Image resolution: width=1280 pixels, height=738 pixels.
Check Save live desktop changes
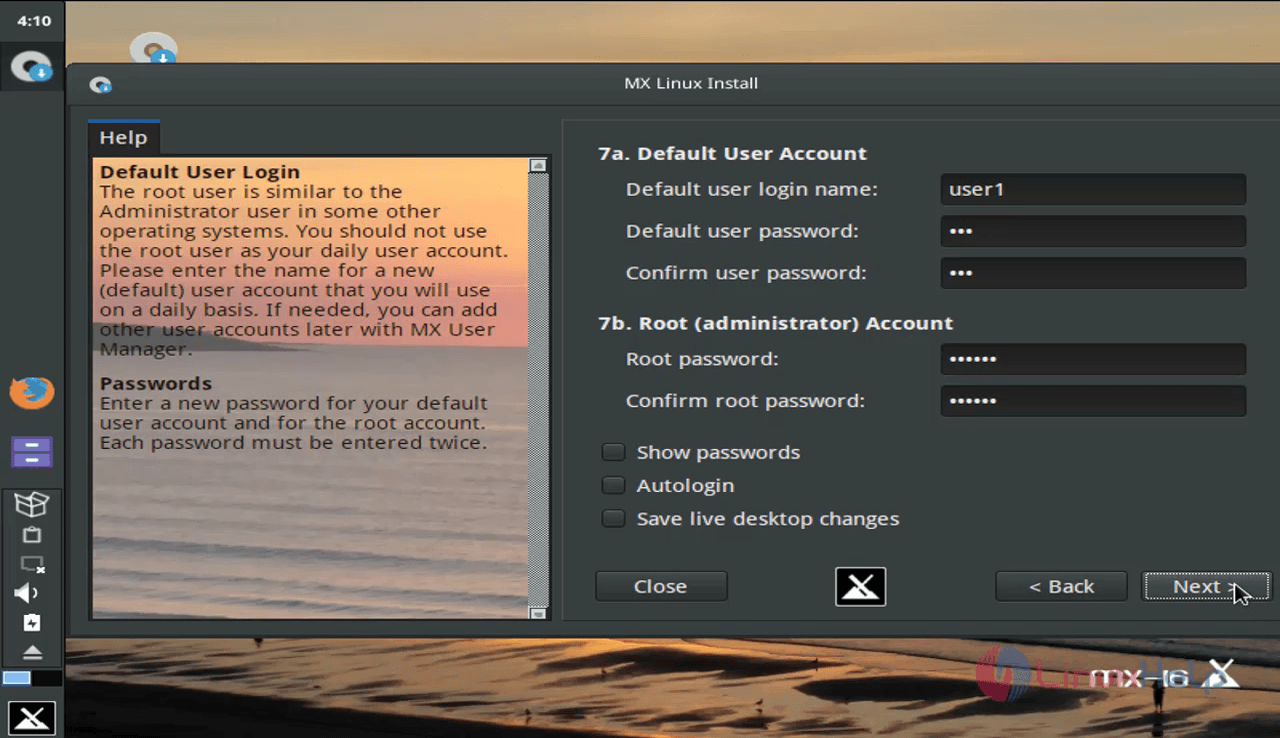(x=613, y=519)
